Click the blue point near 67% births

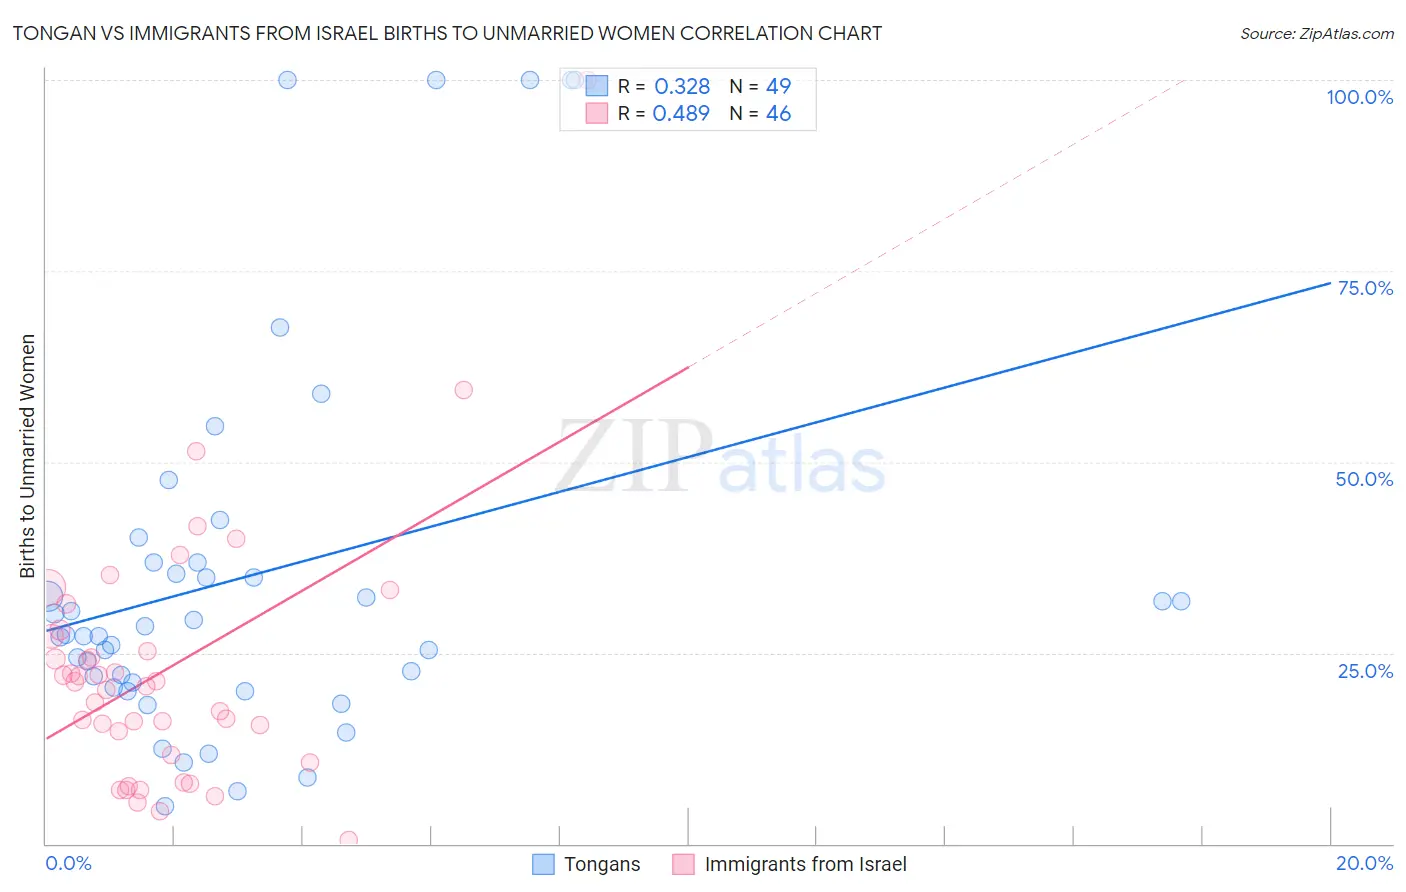(280, 328)
